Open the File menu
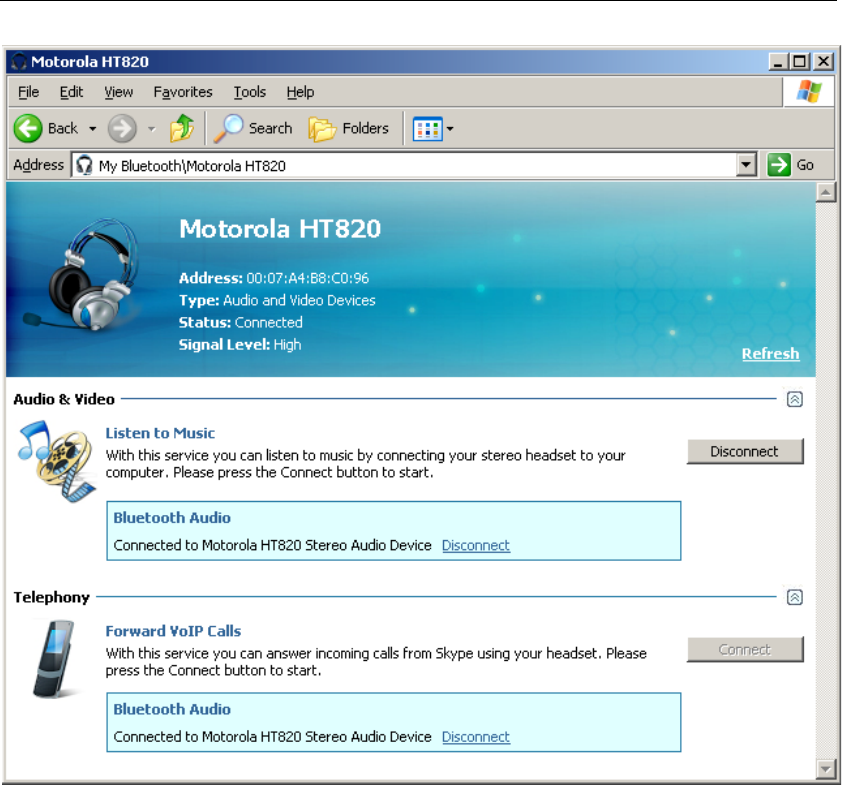The height and width of the screenshot is (785, 842). 28,92
